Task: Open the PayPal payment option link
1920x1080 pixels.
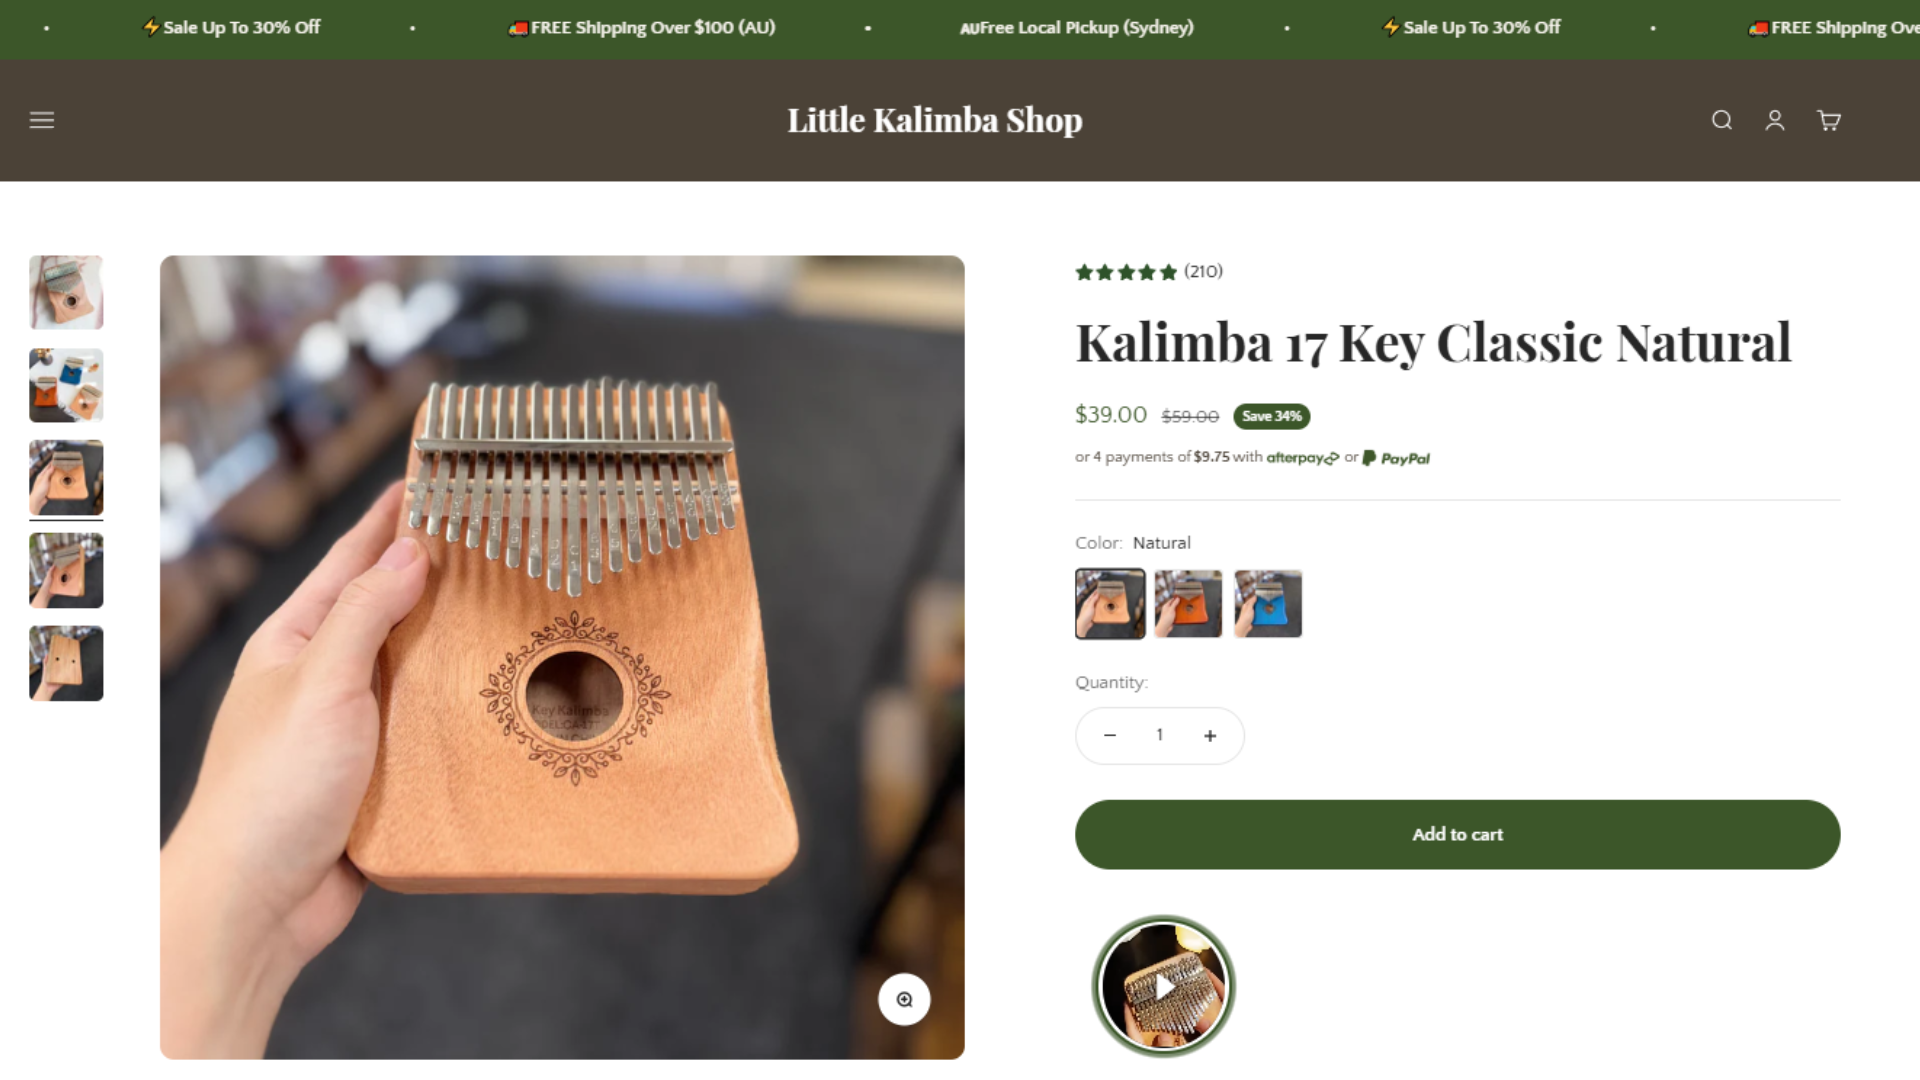Action: click(x=1396, y=458)
